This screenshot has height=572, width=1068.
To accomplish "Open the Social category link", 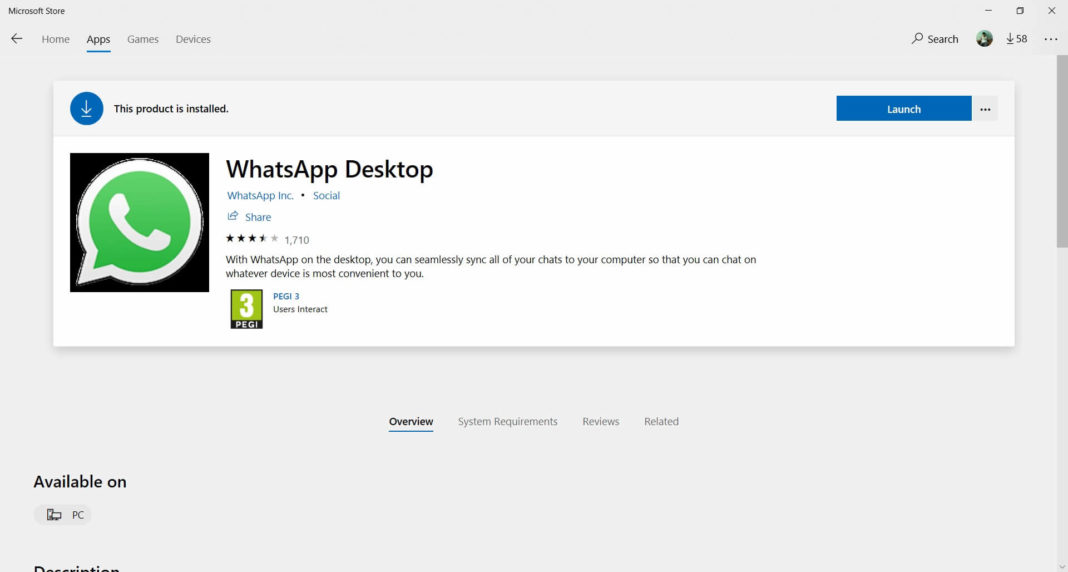I will 326,195.
